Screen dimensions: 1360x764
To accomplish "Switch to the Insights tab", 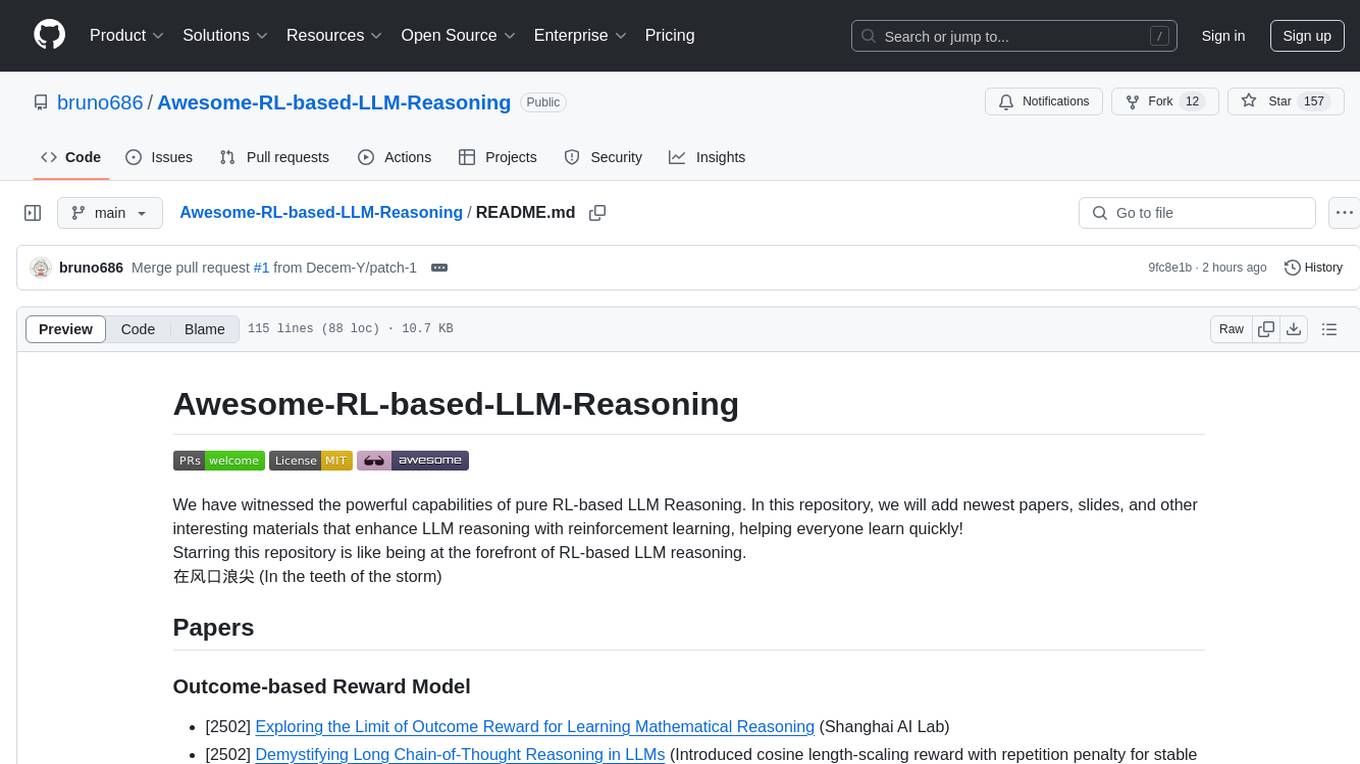I will [x=707, y=157].
